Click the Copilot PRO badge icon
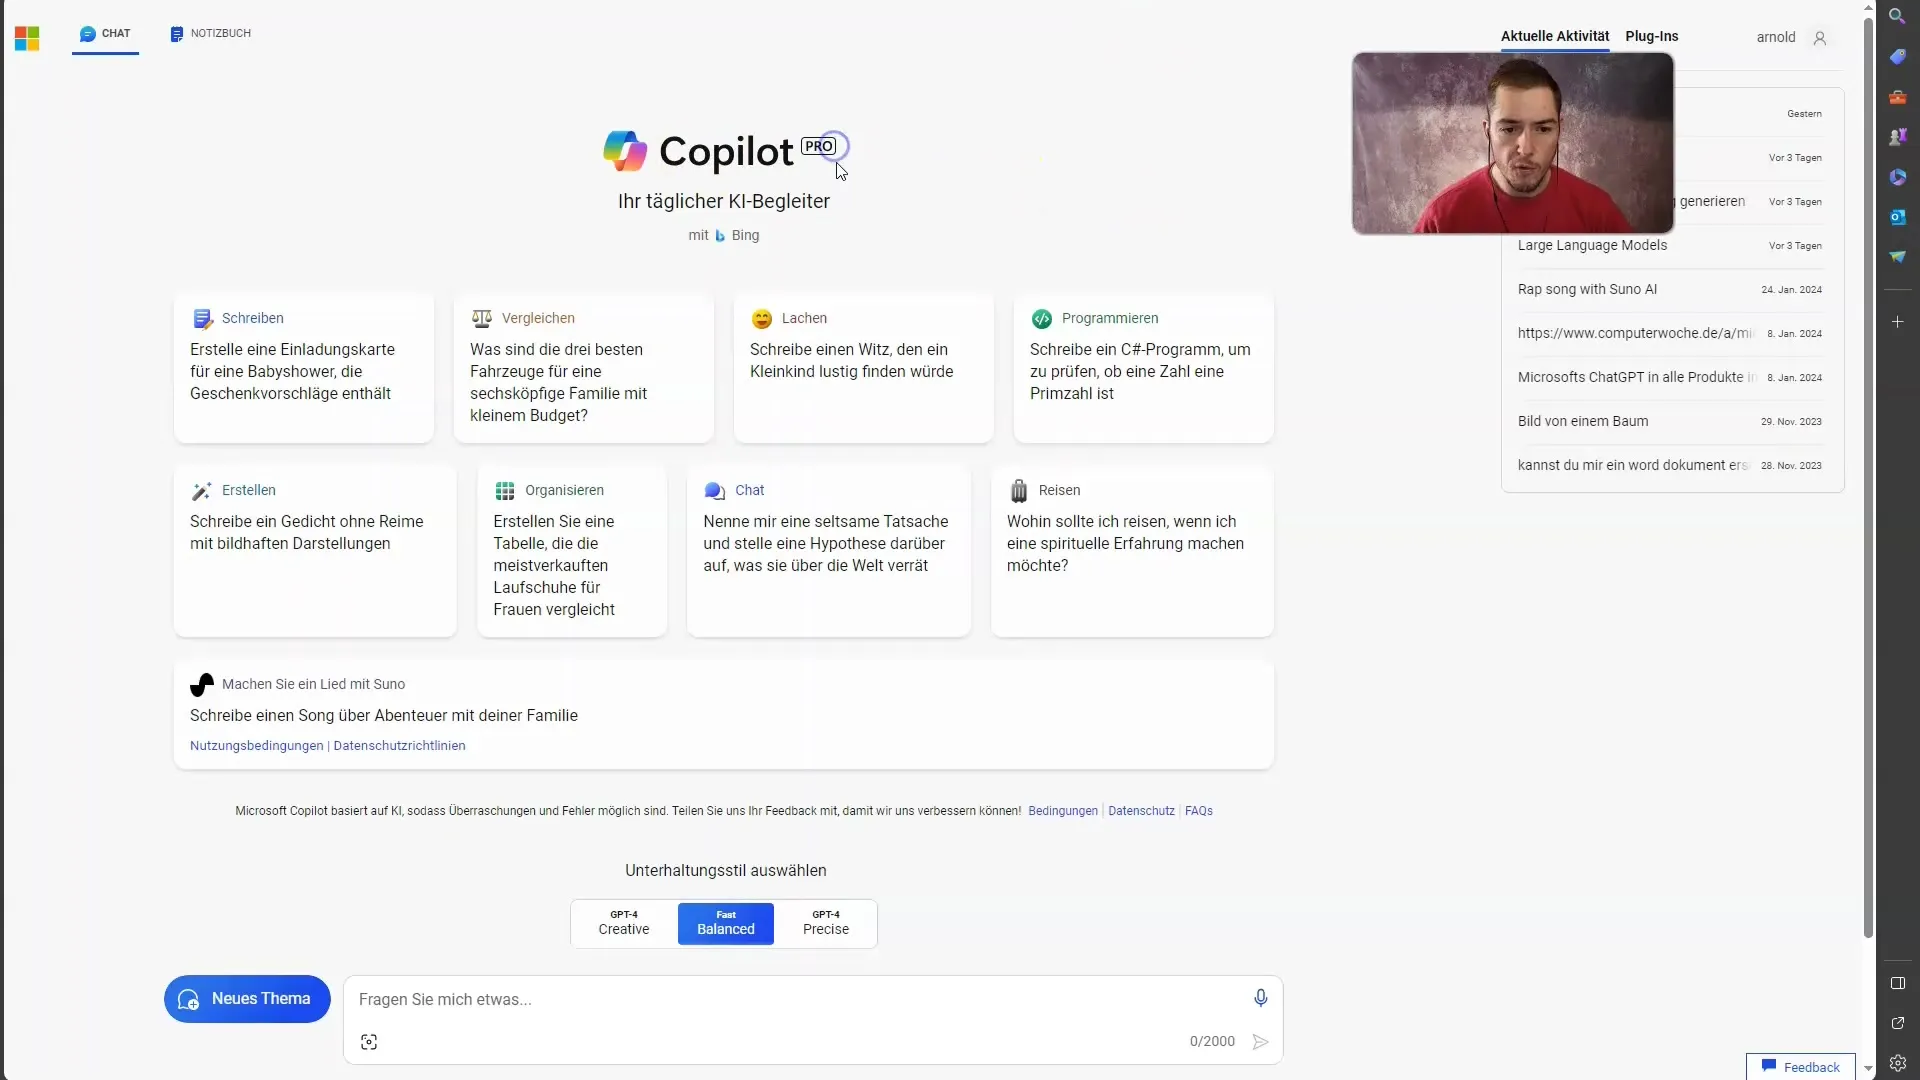 pos(818,144)
